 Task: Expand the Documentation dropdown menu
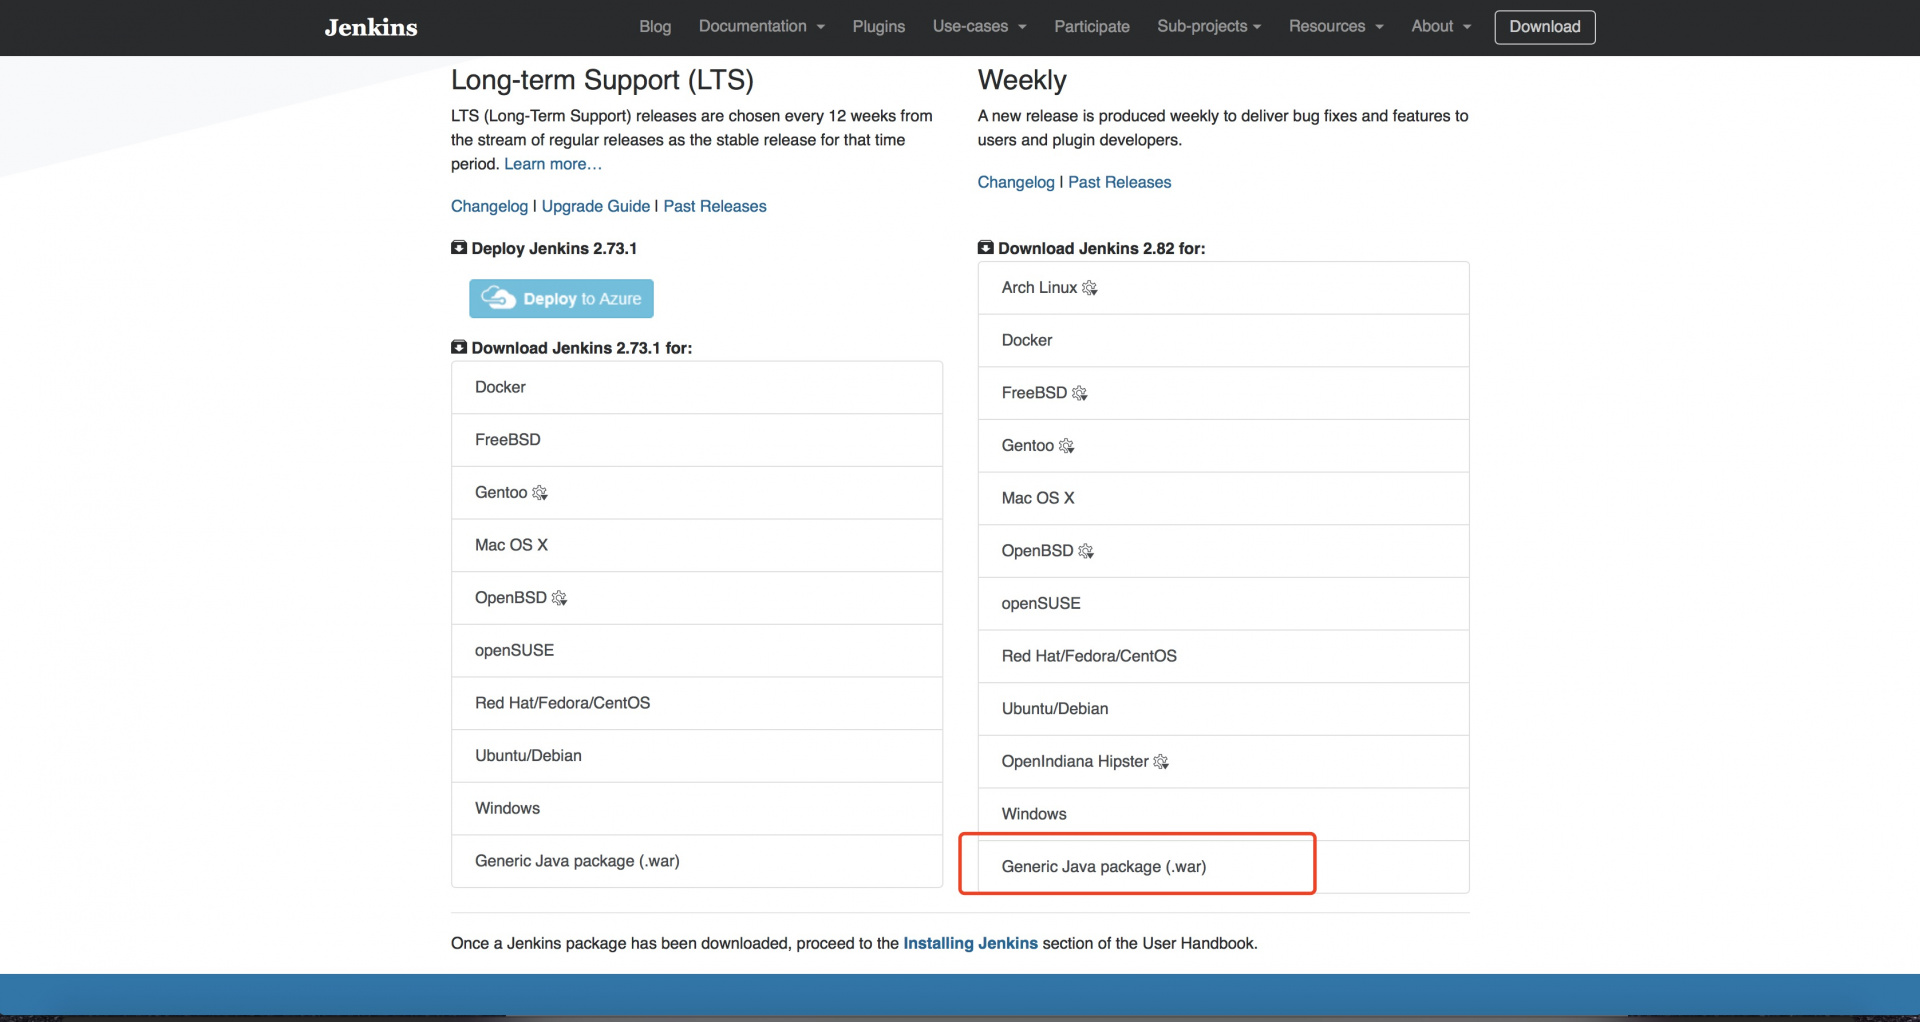click(762, 27)
